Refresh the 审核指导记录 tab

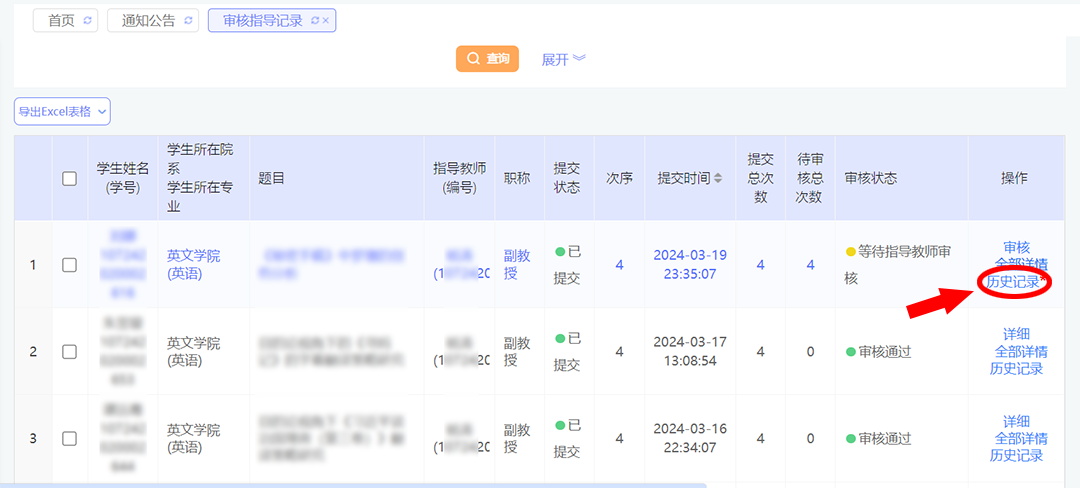315,21
